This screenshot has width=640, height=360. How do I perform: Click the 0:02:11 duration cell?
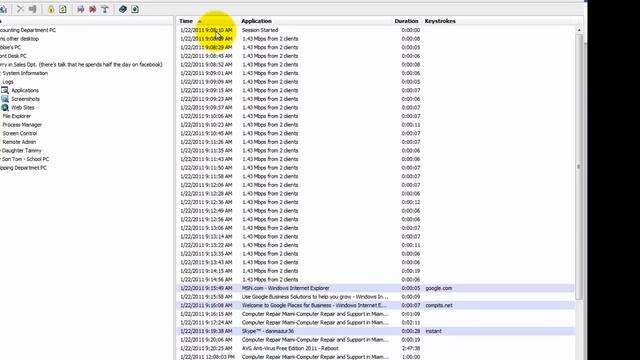click(x=411, y=322)
